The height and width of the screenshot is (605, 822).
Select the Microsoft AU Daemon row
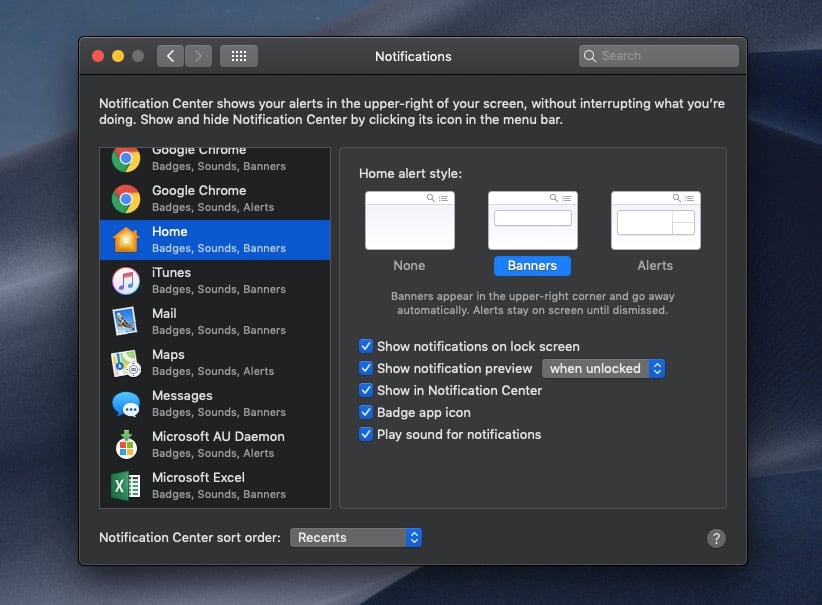(215, 445)
